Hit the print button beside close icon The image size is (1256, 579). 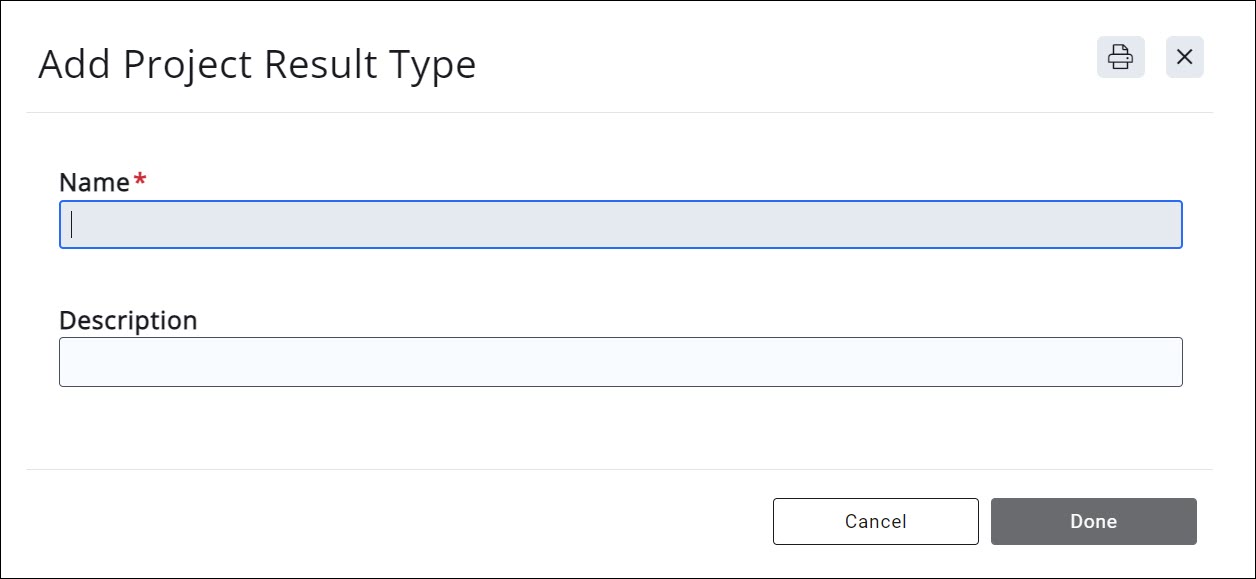pyautogui.click(x=1120, y=57)
